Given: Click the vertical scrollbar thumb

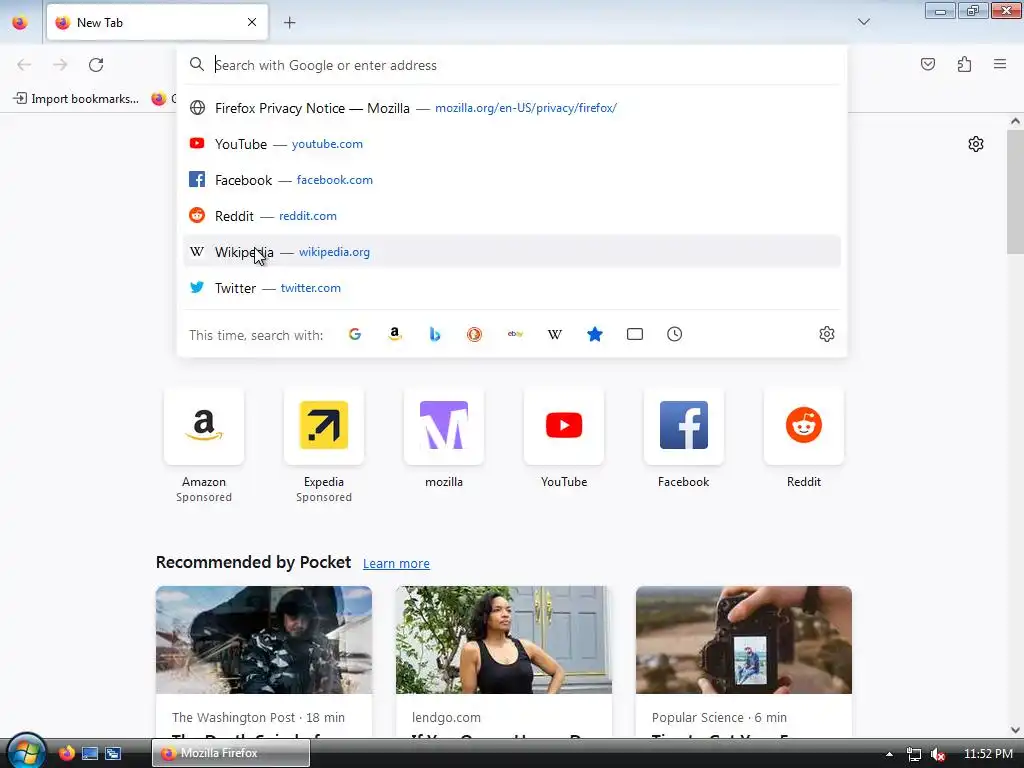Looking at the screenshot, I should 1015,192.
